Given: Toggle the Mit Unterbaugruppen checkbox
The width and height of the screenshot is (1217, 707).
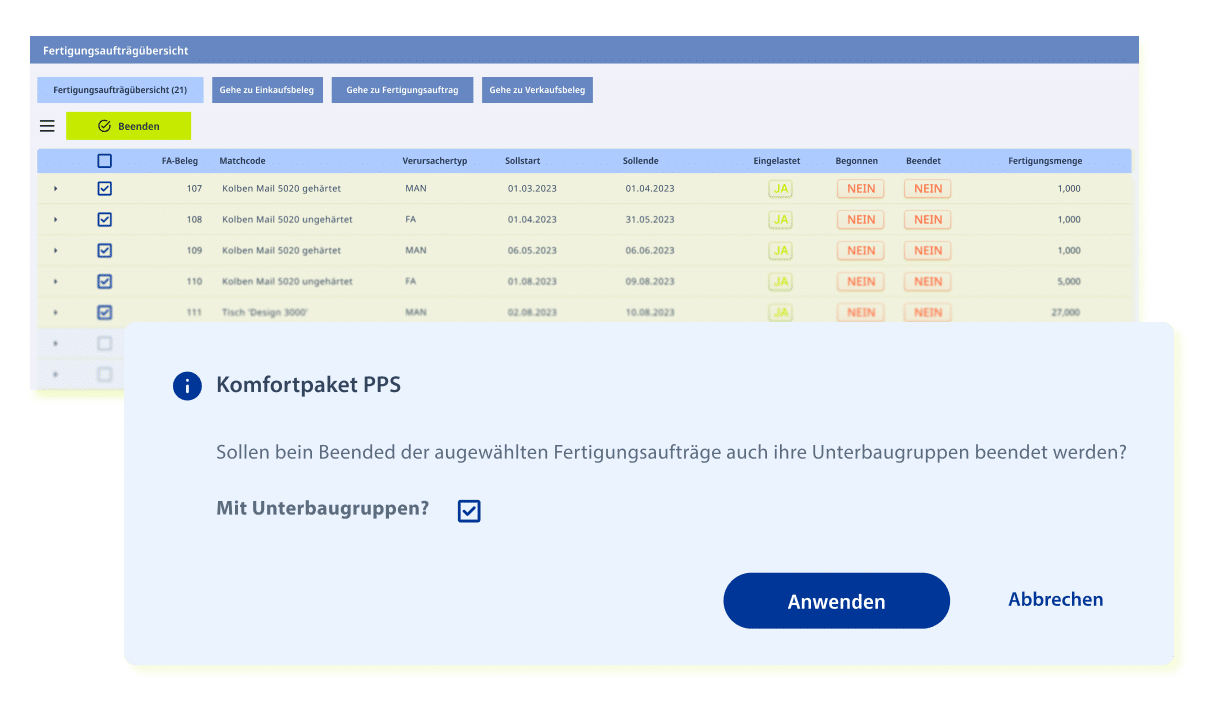Looking at the screenshot, I should tap(469, 511).
